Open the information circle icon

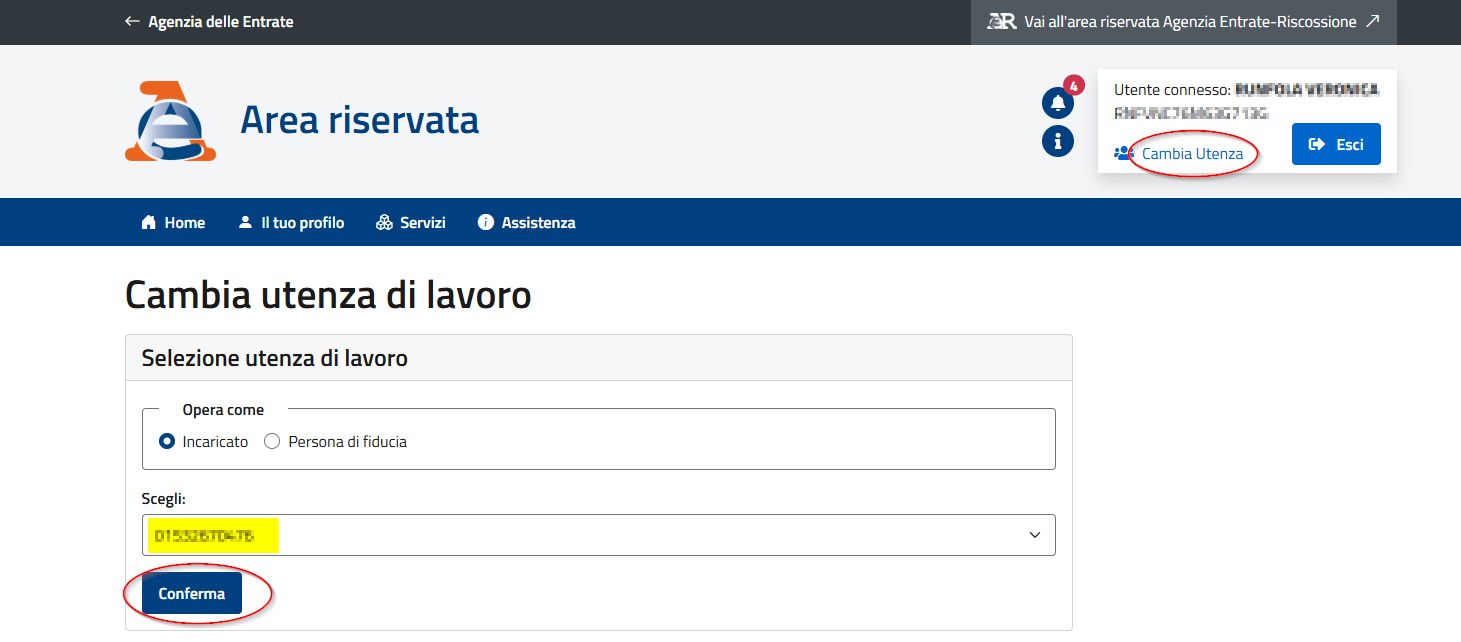point(1058,141)
